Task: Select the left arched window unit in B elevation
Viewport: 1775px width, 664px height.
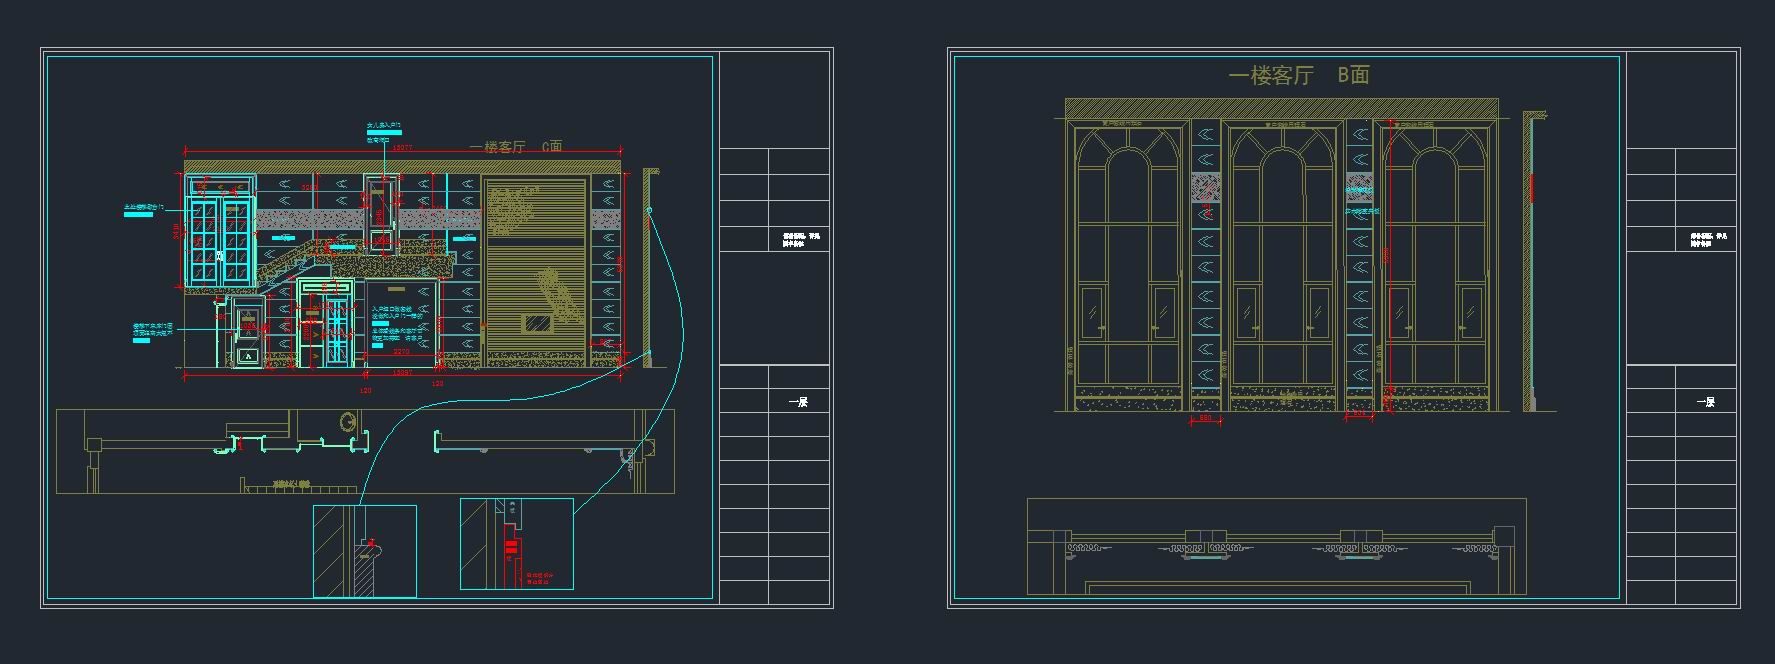Action: click(x=1127, y=267)
